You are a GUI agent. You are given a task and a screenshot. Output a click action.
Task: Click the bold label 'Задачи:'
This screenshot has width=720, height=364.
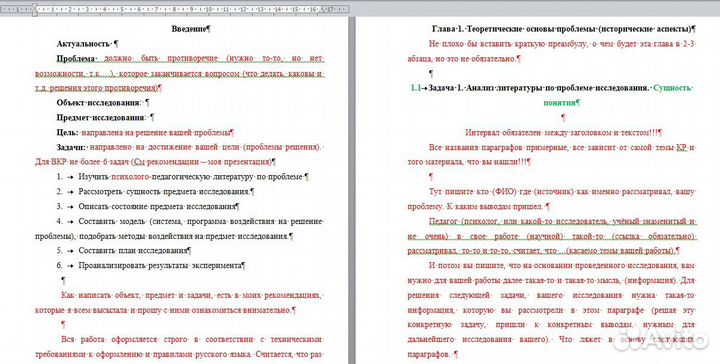tap(71, 147)
